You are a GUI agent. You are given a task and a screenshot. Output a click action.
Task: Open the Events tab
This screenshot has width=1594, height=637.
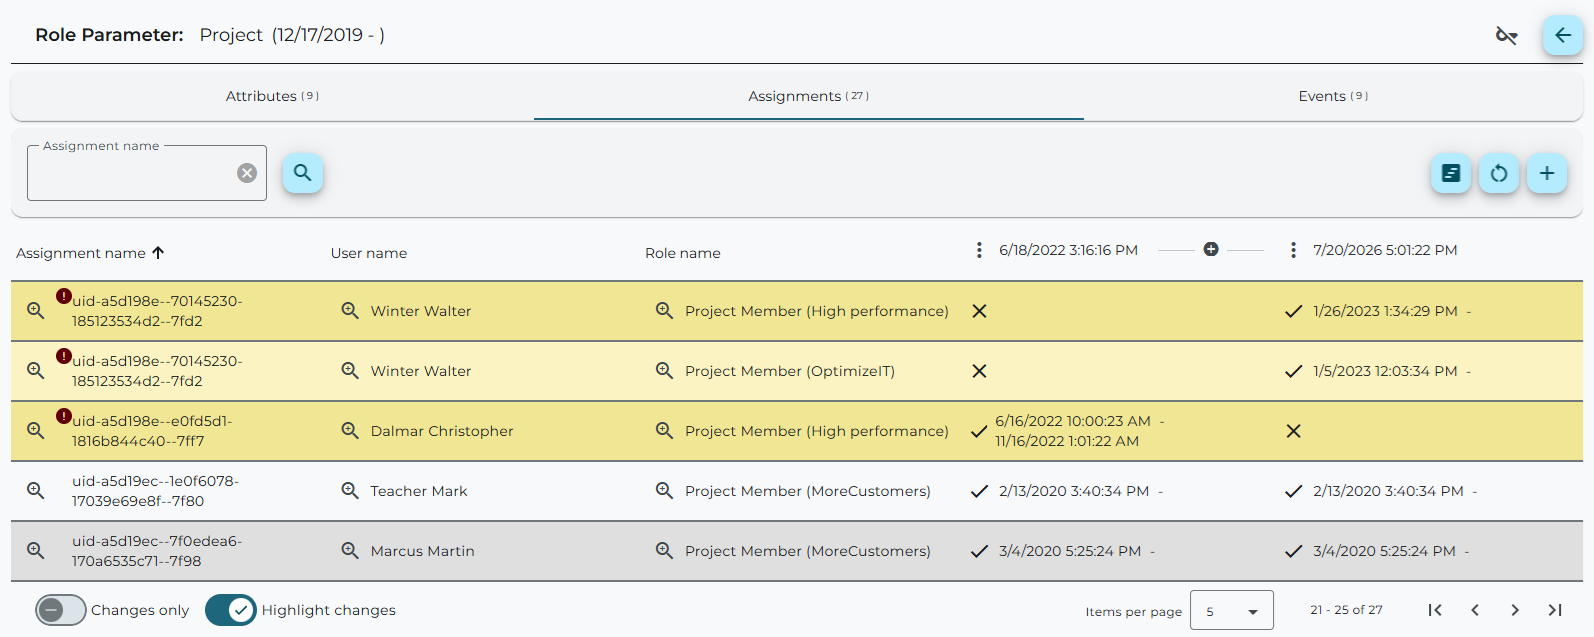click(x=1333, y=96)
